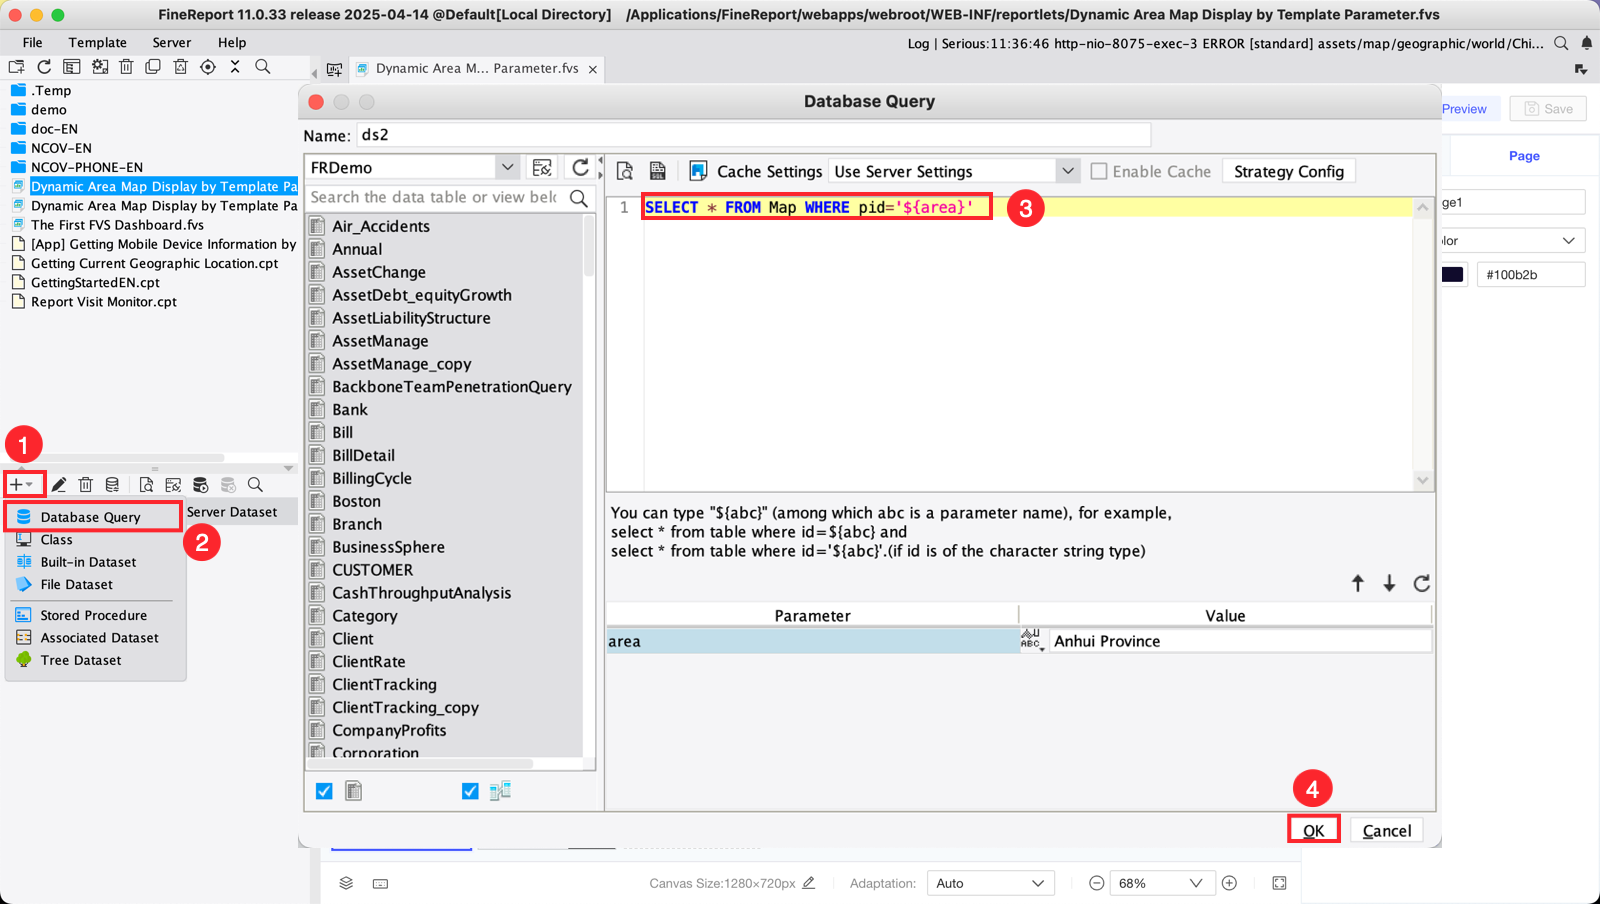
Task: Click the dataset Name field containing ds2
Action: (x=753, y=135)
